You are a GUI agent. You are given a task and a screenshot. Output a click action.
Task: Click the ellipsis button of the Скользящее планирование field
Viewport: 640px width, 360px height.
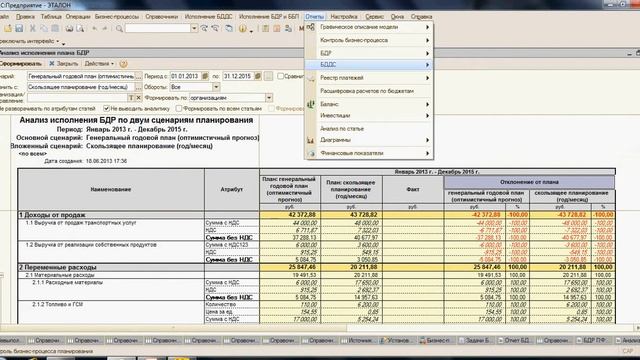click(x=139, y=87)
